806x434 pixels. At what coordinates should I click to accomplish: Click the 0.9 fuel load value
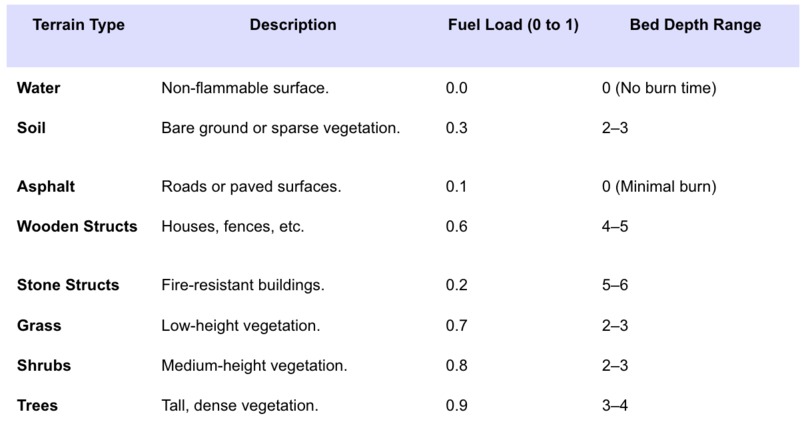click(456, 405)
